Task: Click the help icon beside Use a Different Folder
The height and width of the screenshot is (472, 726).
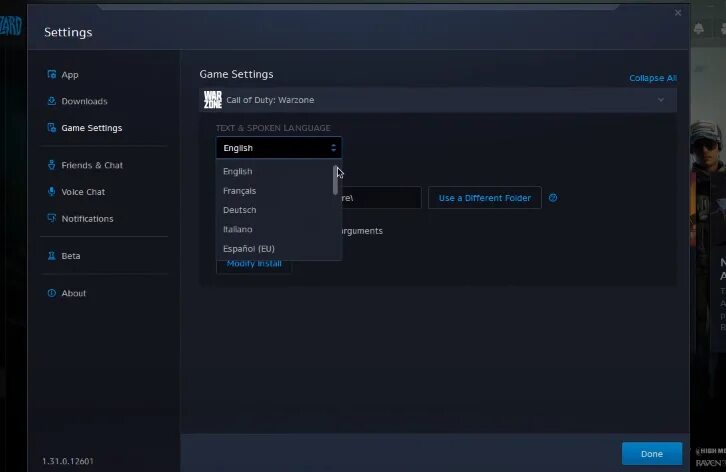Action: (553, 198)
